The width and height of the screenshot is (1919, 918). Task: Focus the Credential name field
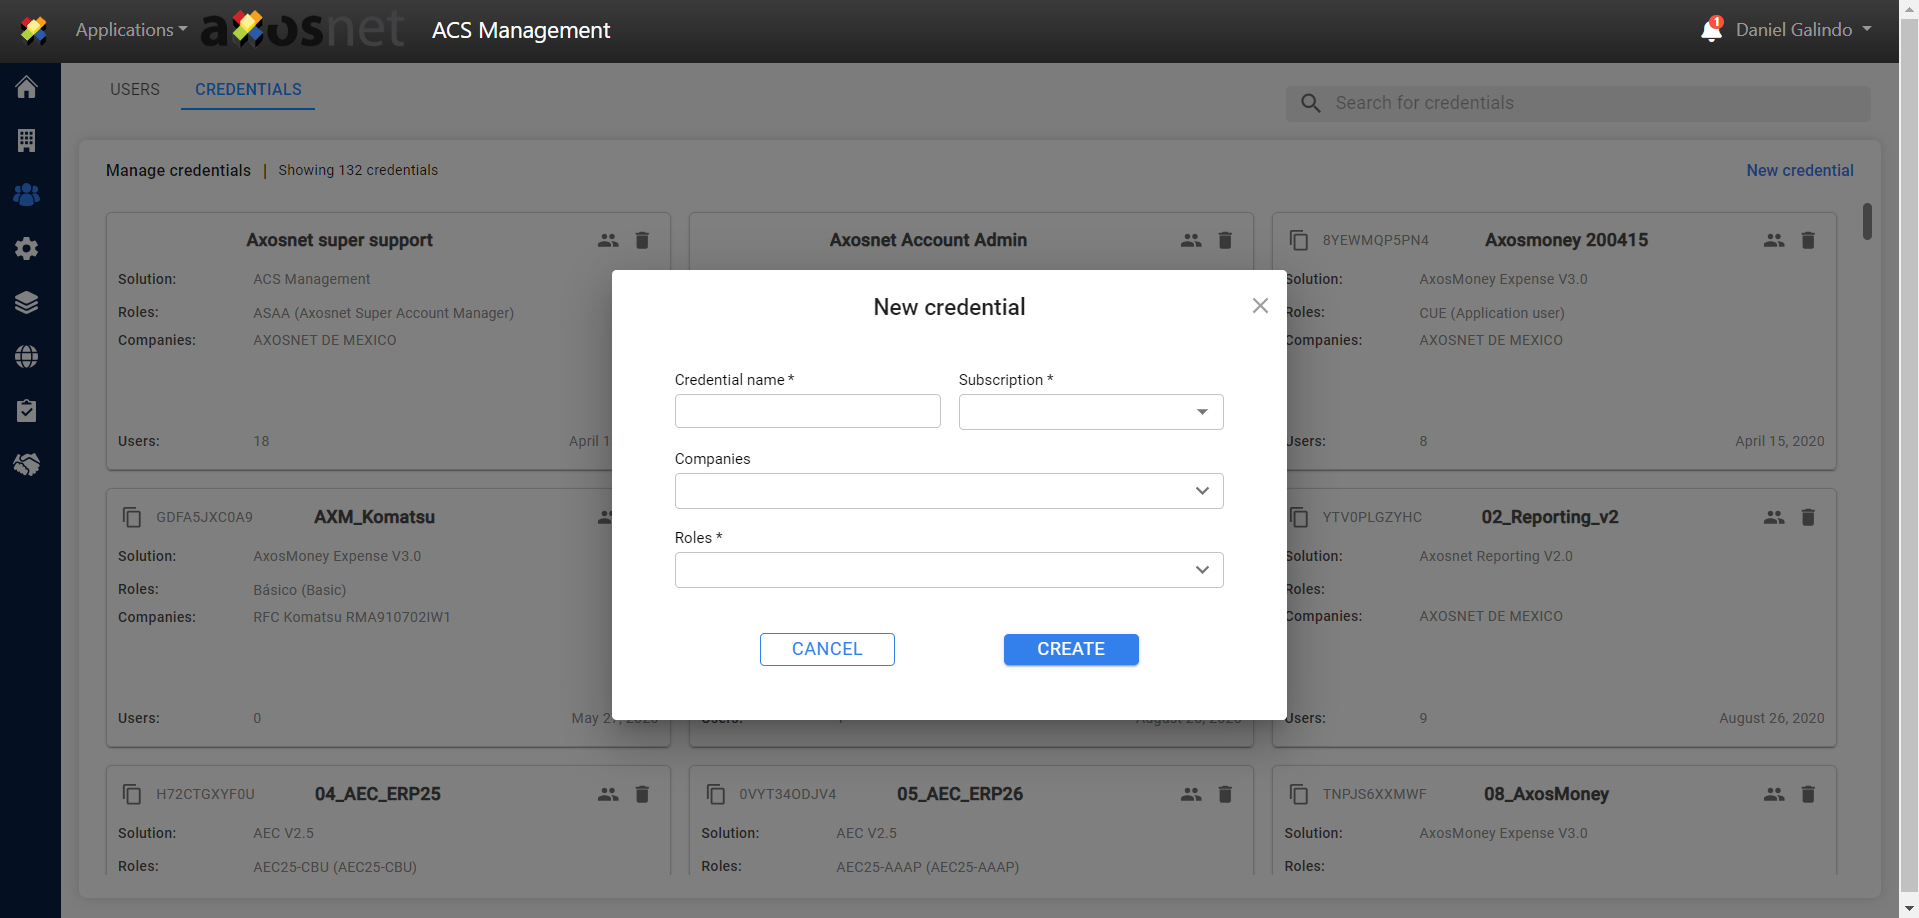coord(807,411)
